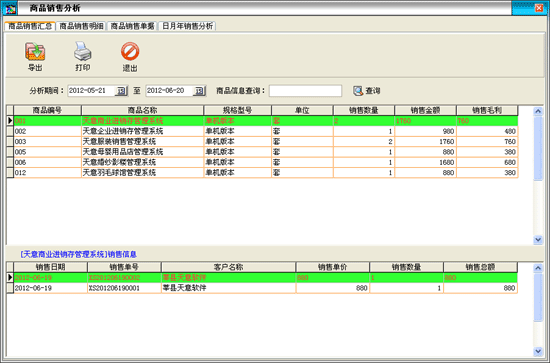Click the start date field 2012-05-21
550x363 pixels.
[92, 91]
